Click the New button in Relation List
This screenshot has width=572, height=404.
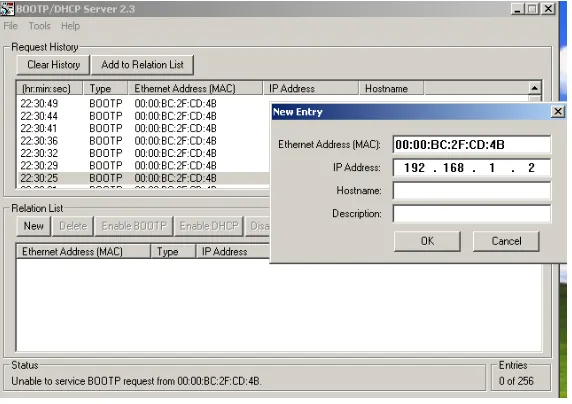point(34,226)
